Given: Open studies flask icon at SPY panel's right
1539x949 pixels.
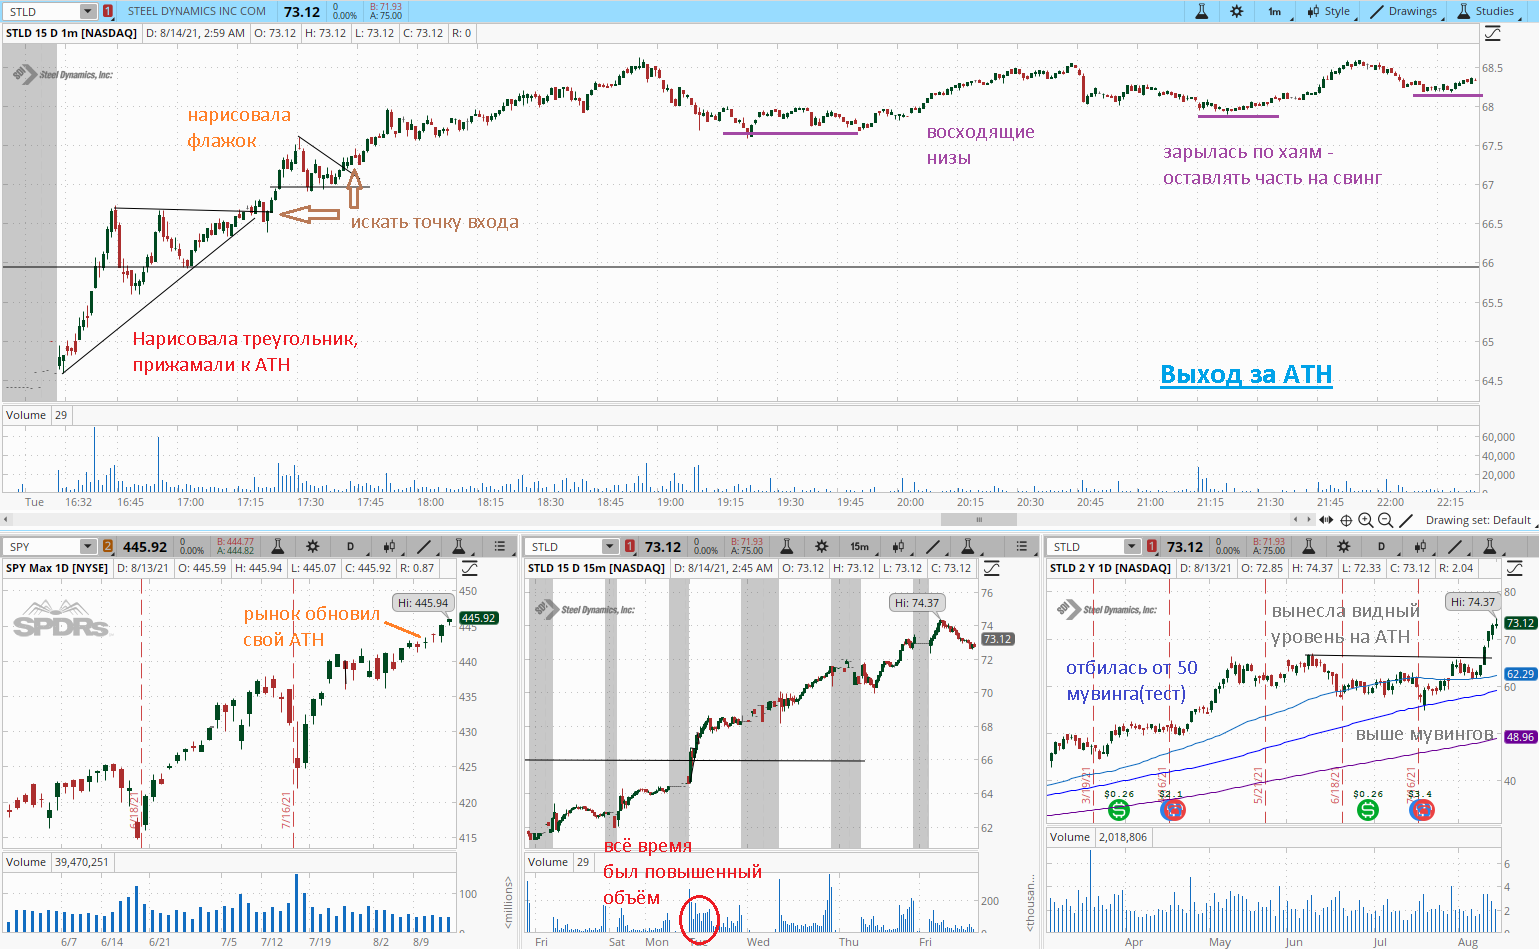Looking at the screenshot, I should 459,546.
